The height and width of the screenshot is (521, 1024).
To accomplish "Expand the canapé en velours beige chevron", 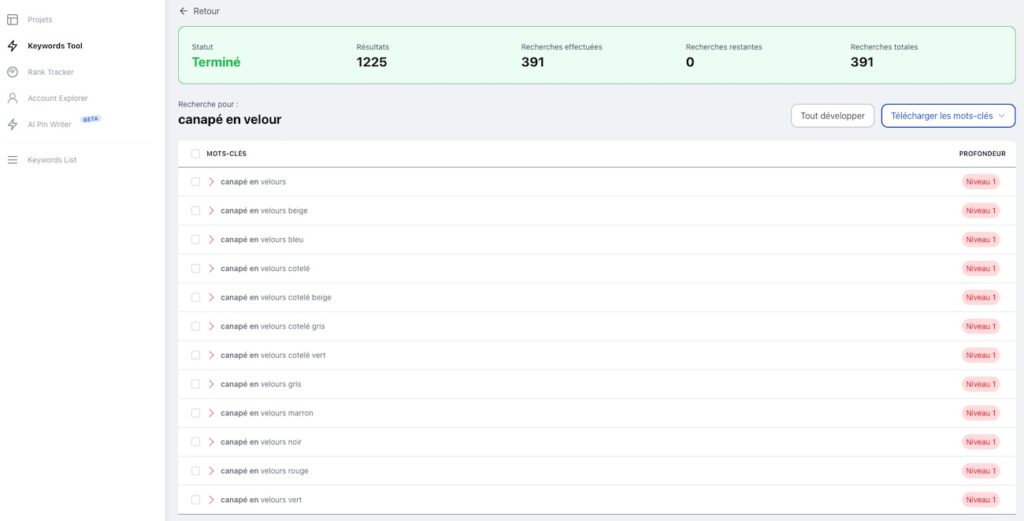I will click(211, 211).
